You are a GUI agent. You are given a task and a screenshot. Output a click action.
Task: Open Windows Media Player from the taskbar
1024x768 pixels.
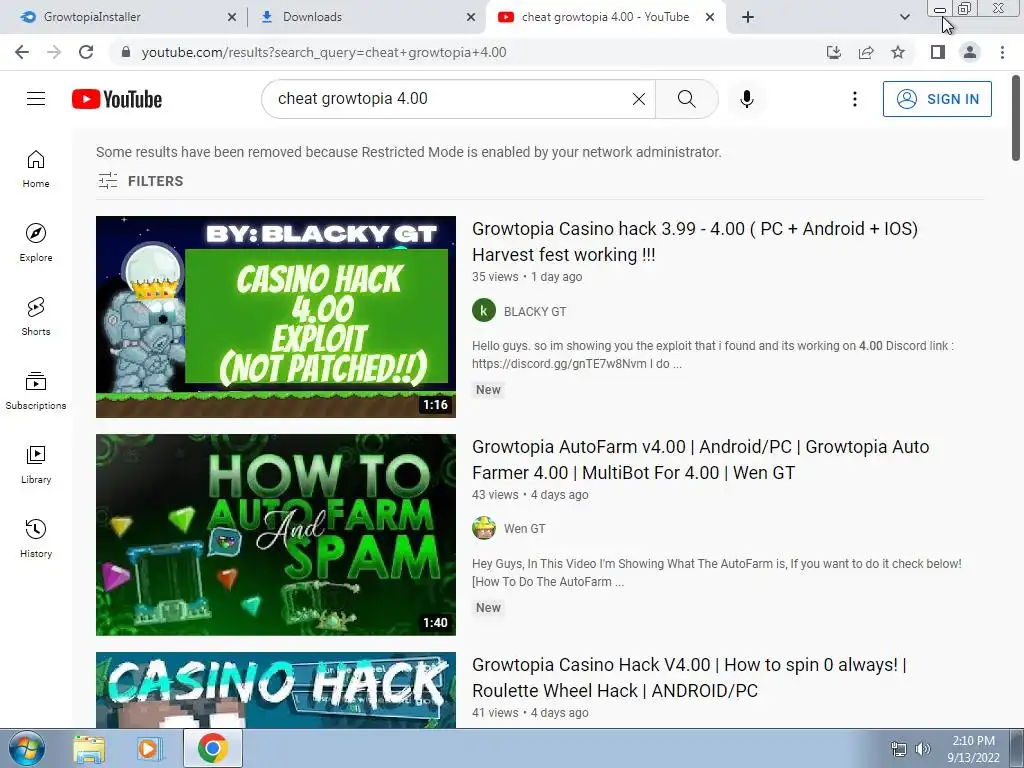tap(150, 748)
